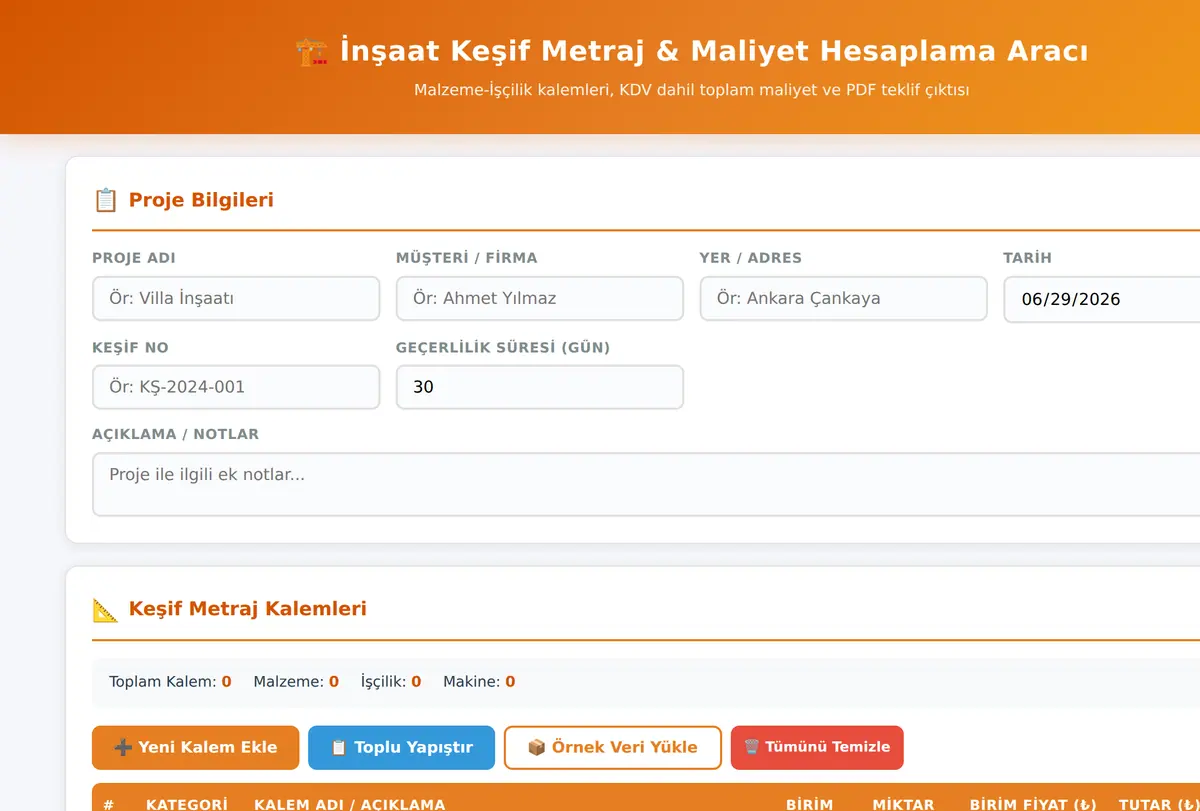Click the MİKTAR column header
Viewport: 1200px width, 811px height.
coord(903,804)
